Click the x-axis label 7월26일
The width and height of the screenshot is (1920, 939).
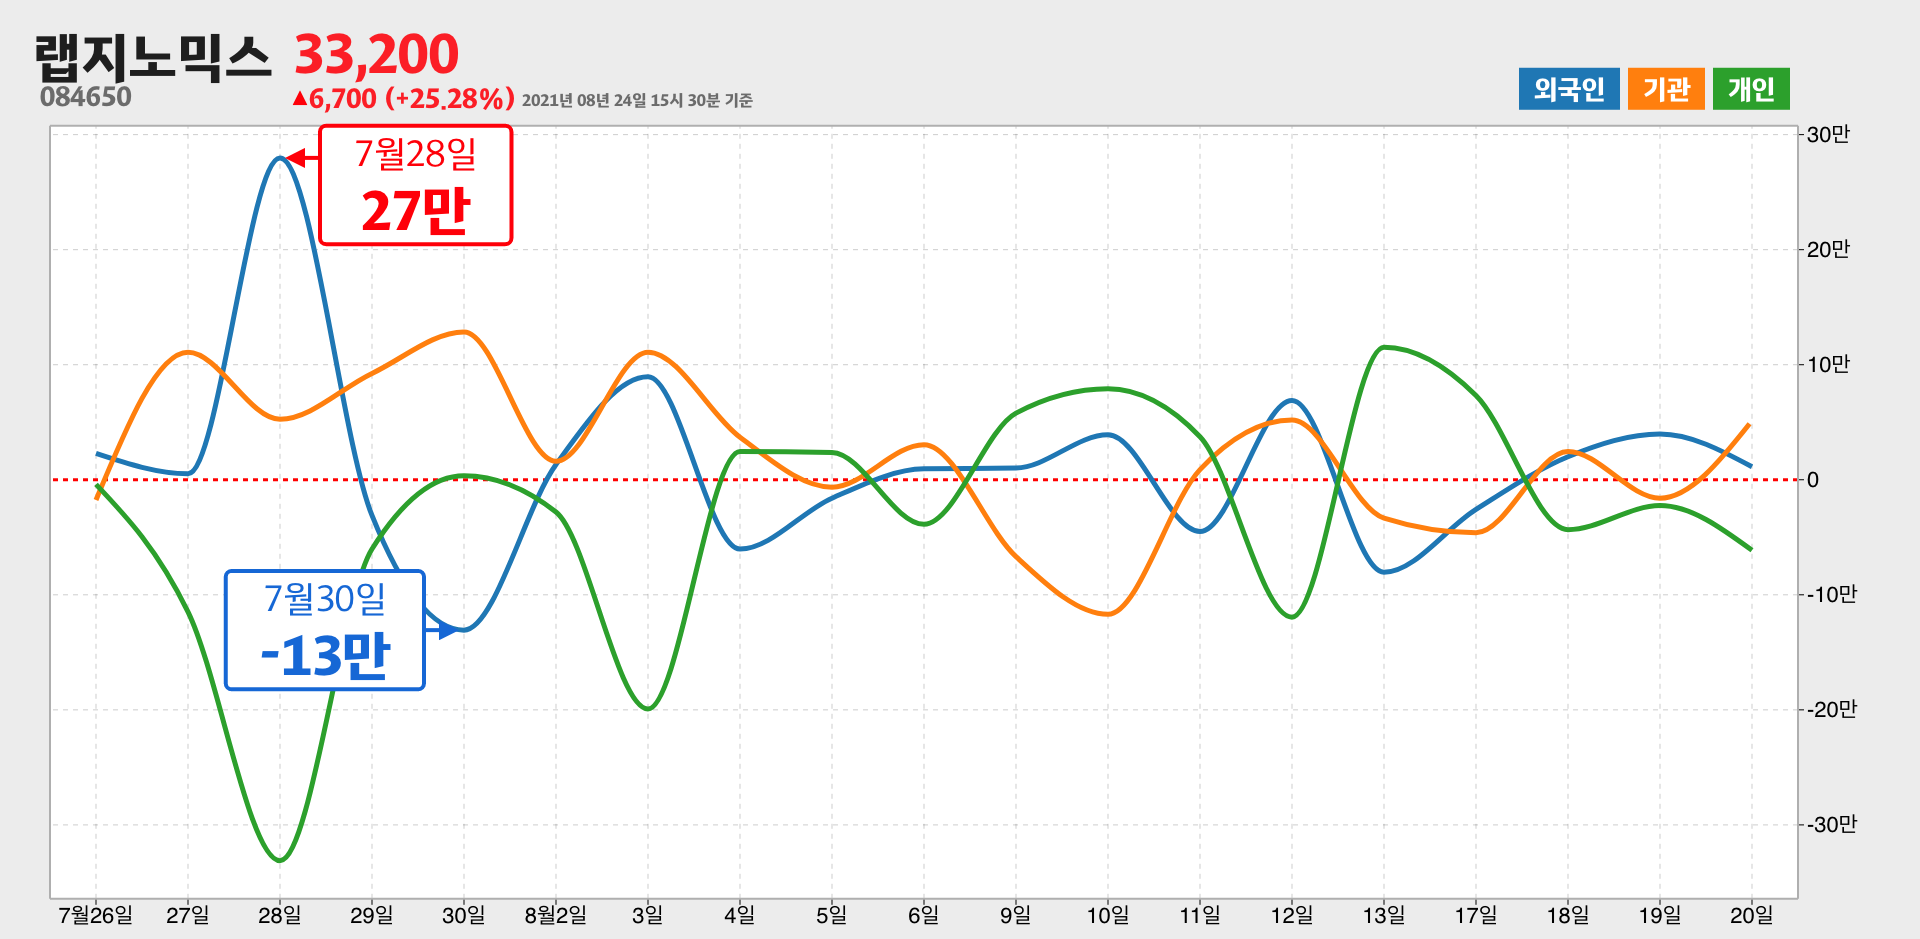tap(96, 915)
